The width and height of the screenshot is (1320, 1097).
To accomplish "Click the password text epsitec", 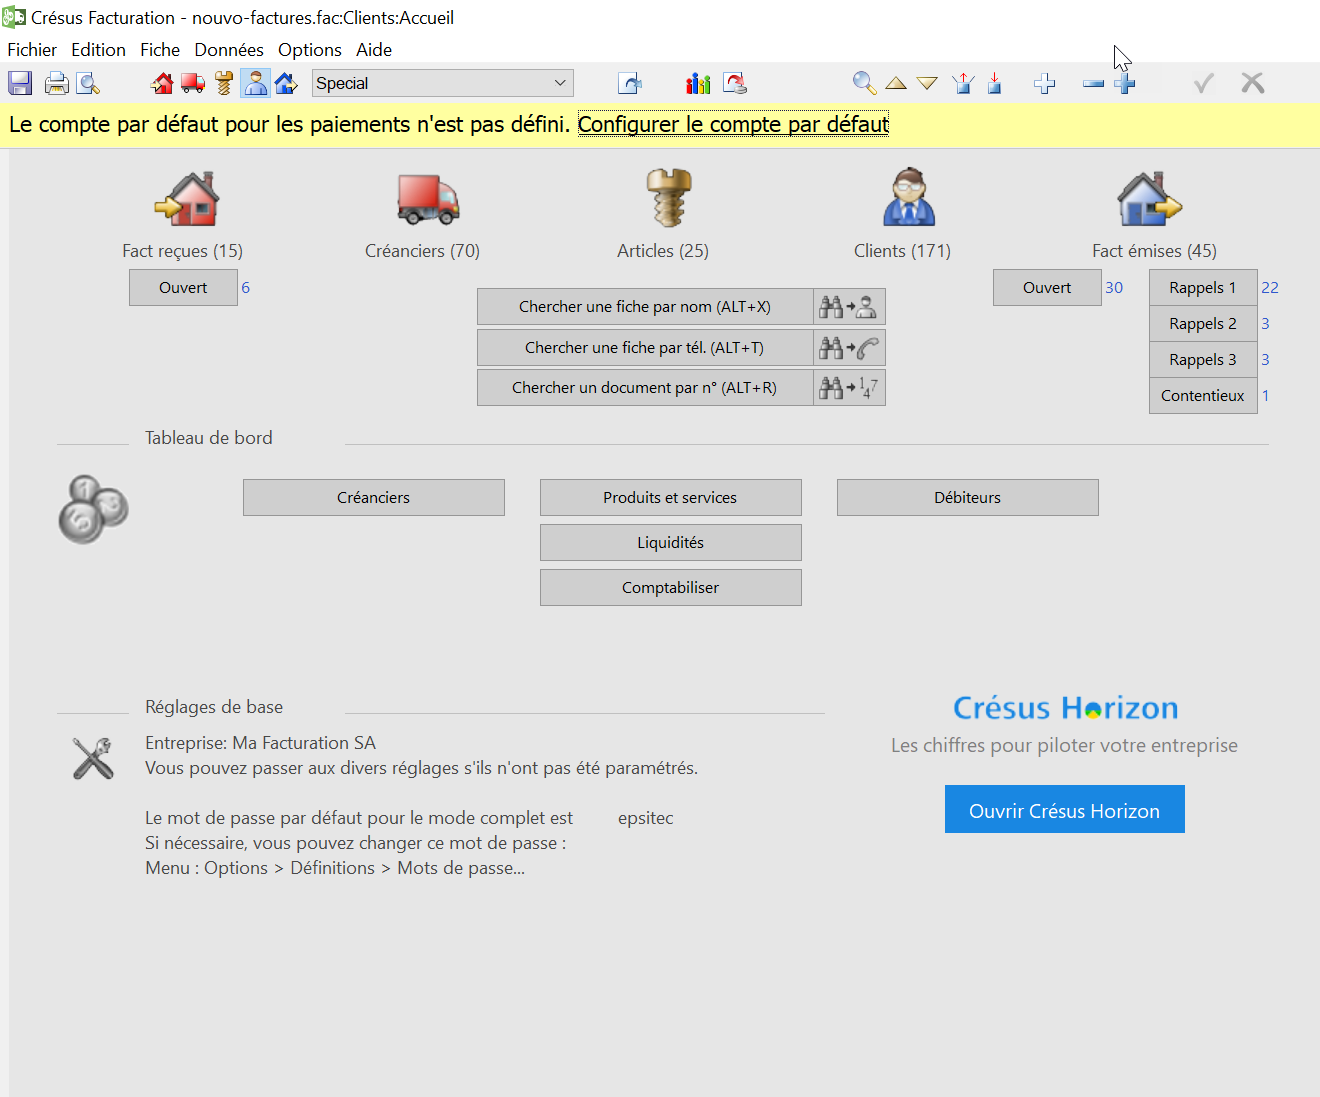I will 646,818.
